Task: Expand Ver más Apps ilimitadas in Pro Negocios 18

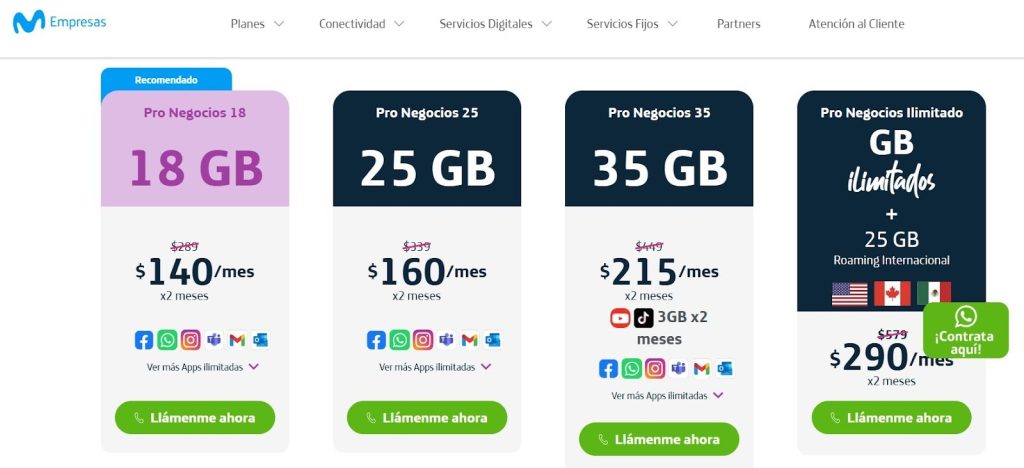Action: 203,367
